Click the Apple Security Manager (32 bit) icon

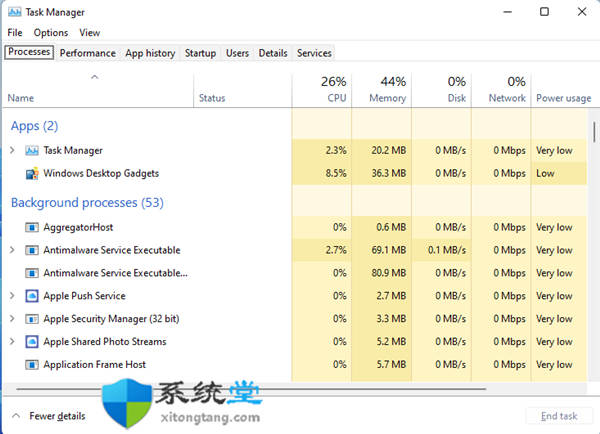tap(32, 319)
